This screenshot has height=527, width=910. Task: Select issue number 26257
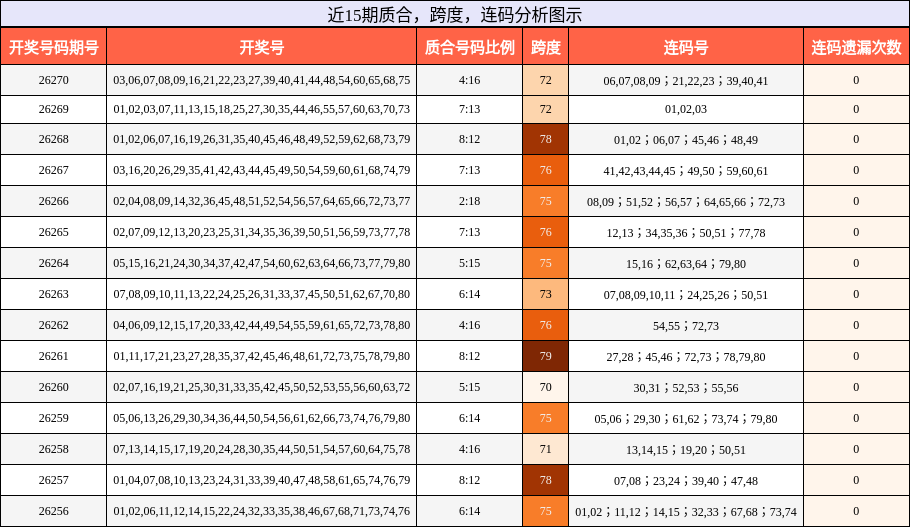tap(53, 481)
